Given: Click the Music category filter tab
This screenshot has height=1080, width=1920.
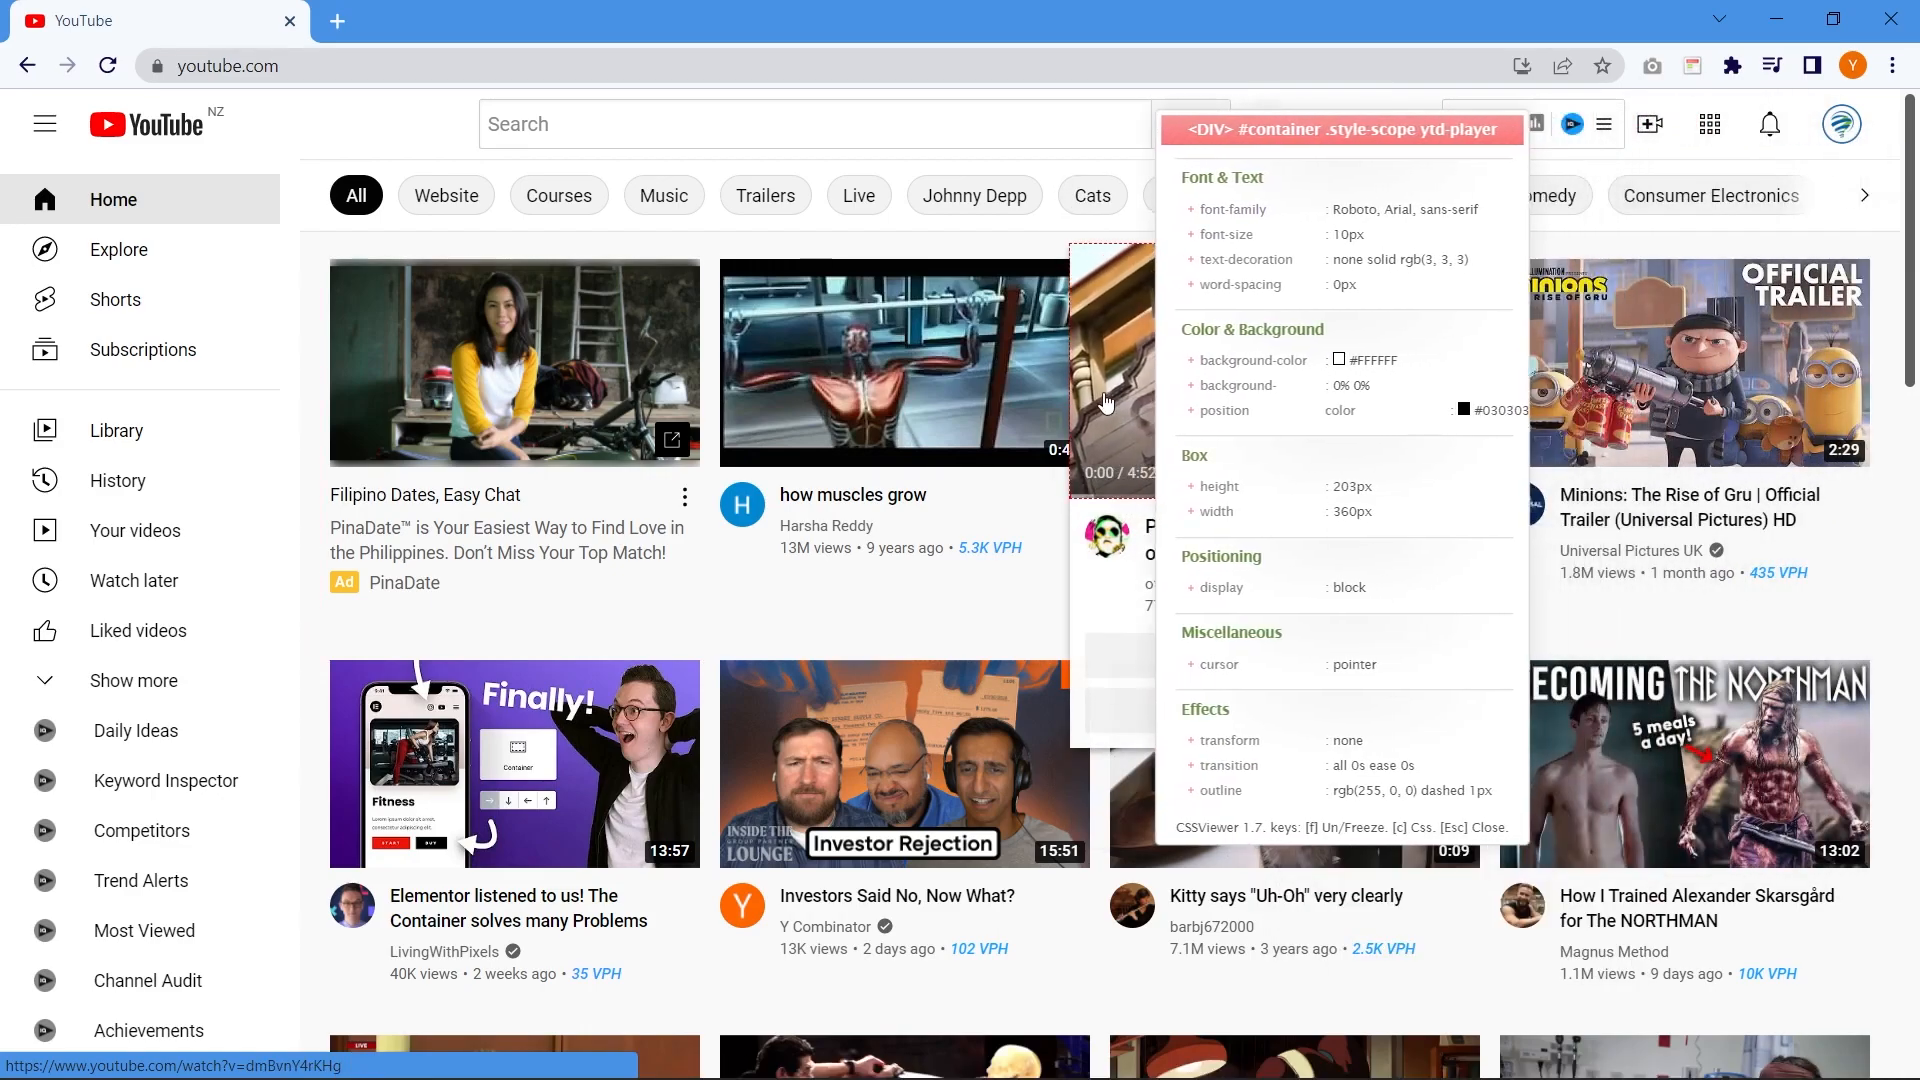Looking at the screenshot, I should 663,195.
